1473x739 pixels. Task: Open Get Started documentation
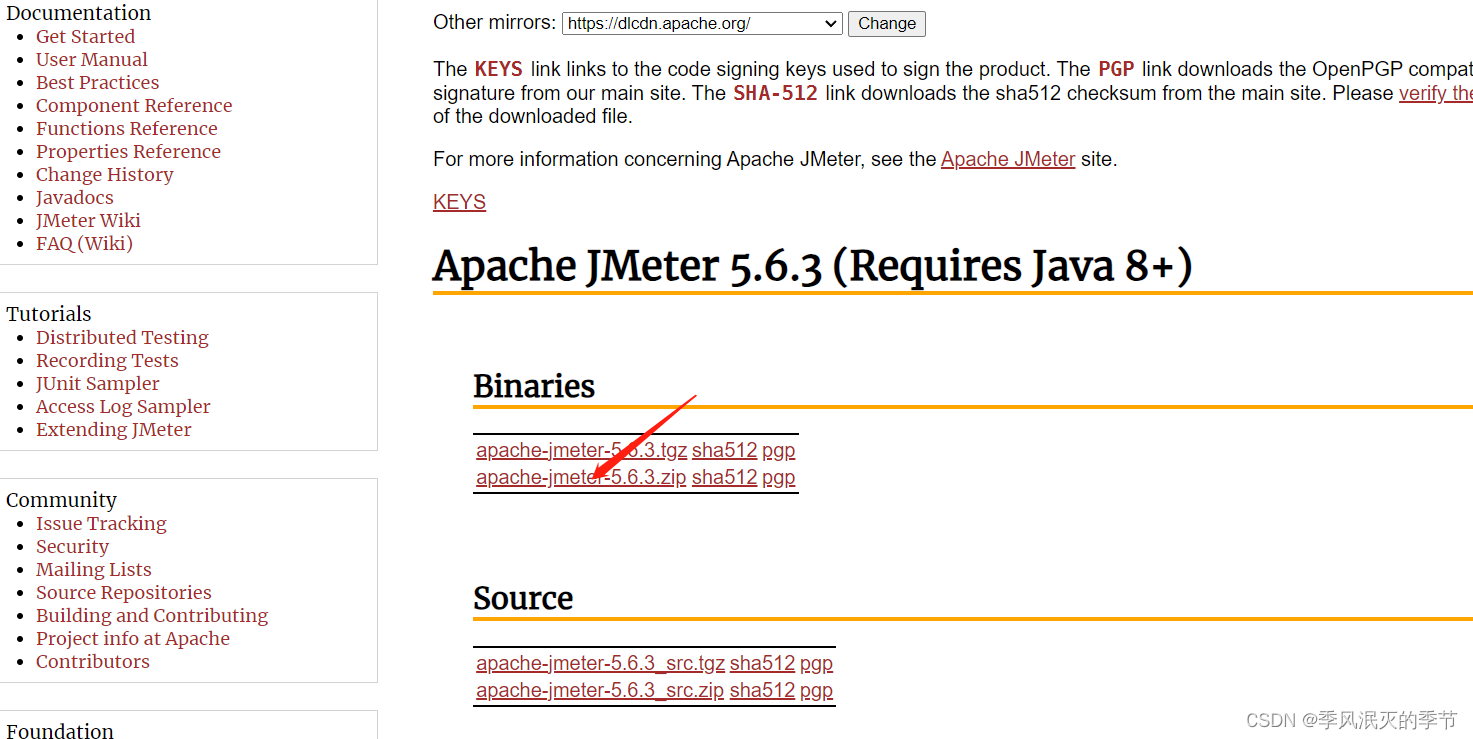pos(85,37)
